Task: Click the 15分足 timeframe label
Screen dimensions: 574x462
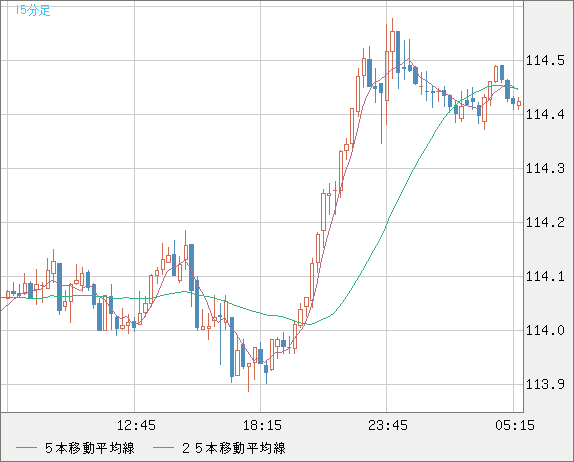Action: coord(33,10)
